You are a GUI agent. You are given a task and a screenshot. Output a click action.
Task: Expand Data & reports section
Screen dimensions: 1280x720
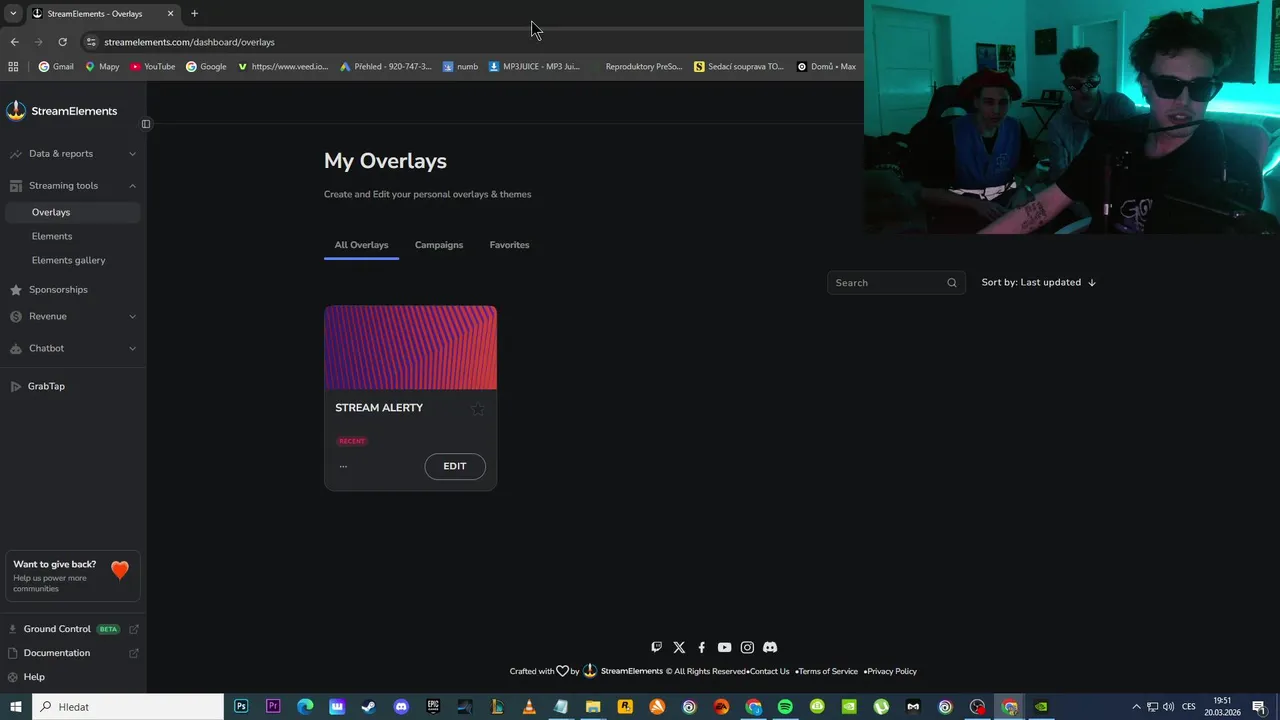[x=73, y=154]
